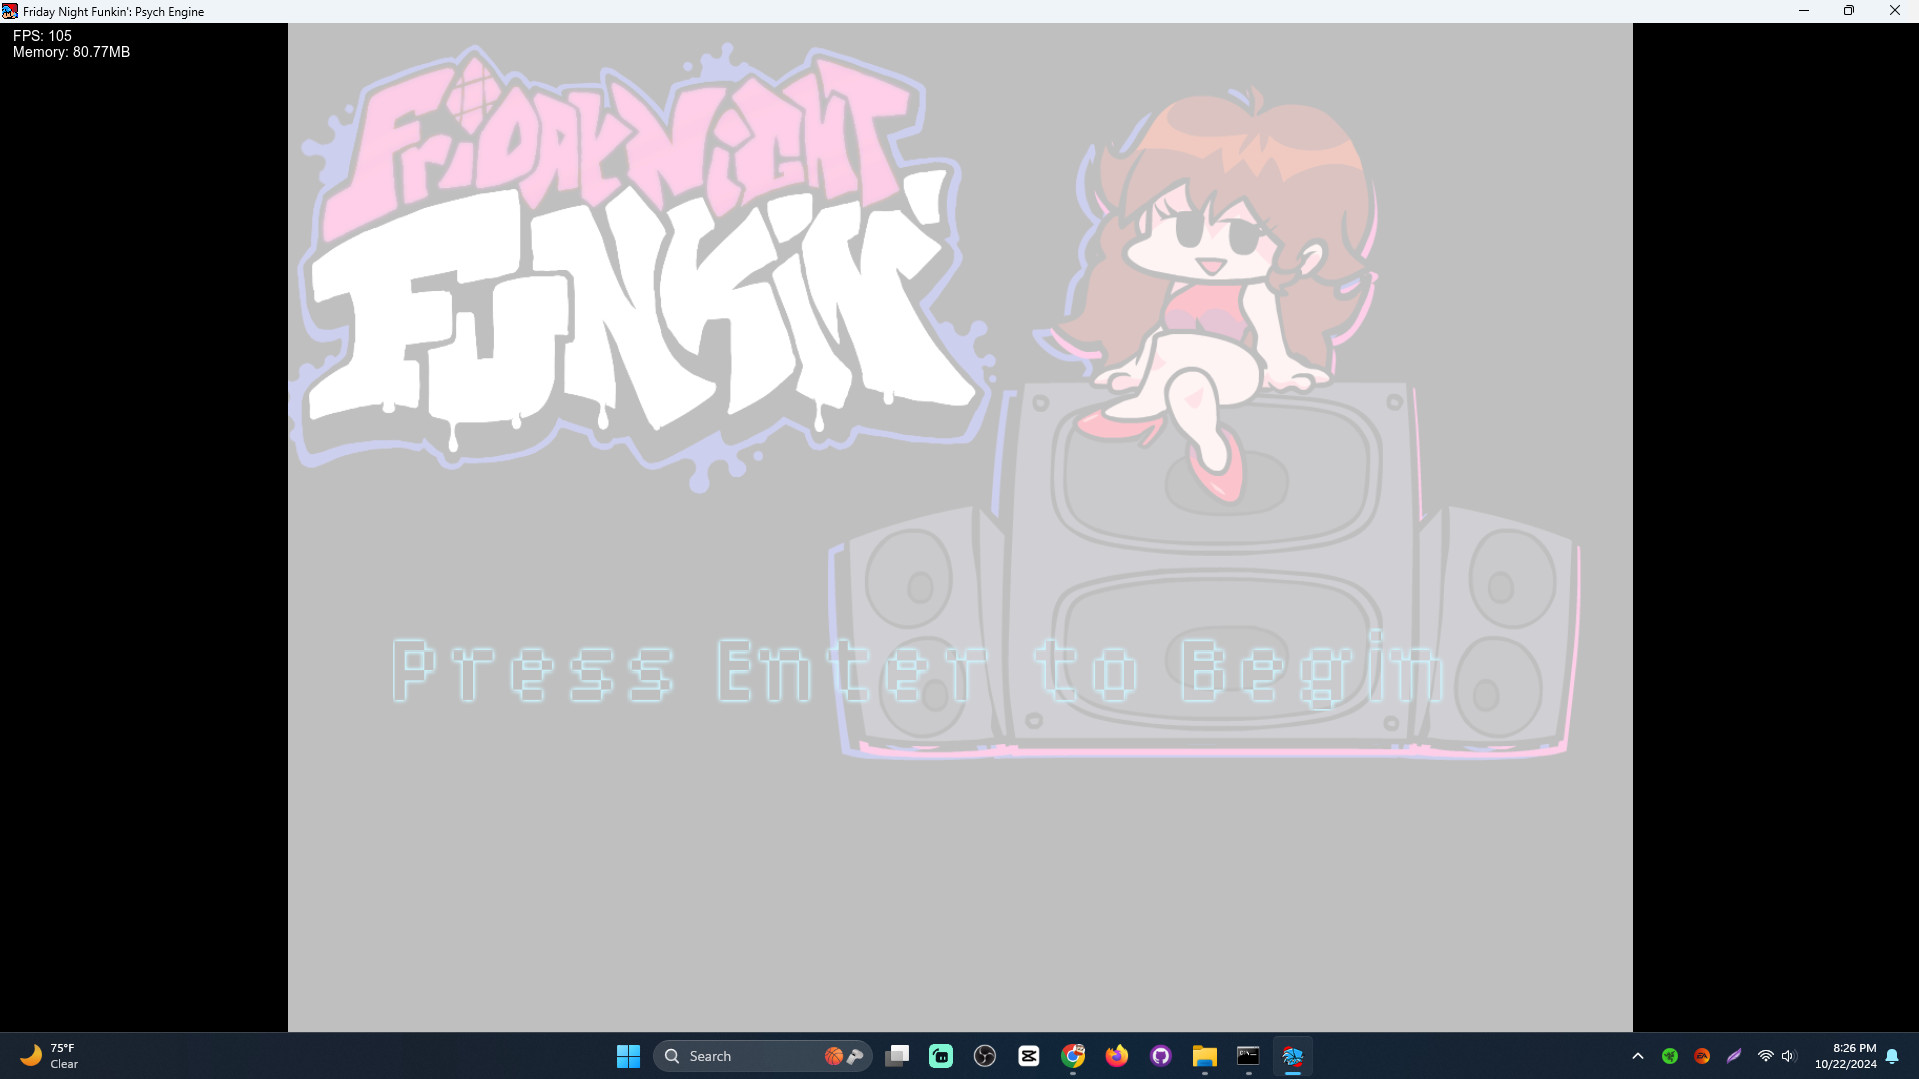Screen dimensions: 1919x1079
Task: Open the Razer tray icon
Action: click(1670, 1056)
